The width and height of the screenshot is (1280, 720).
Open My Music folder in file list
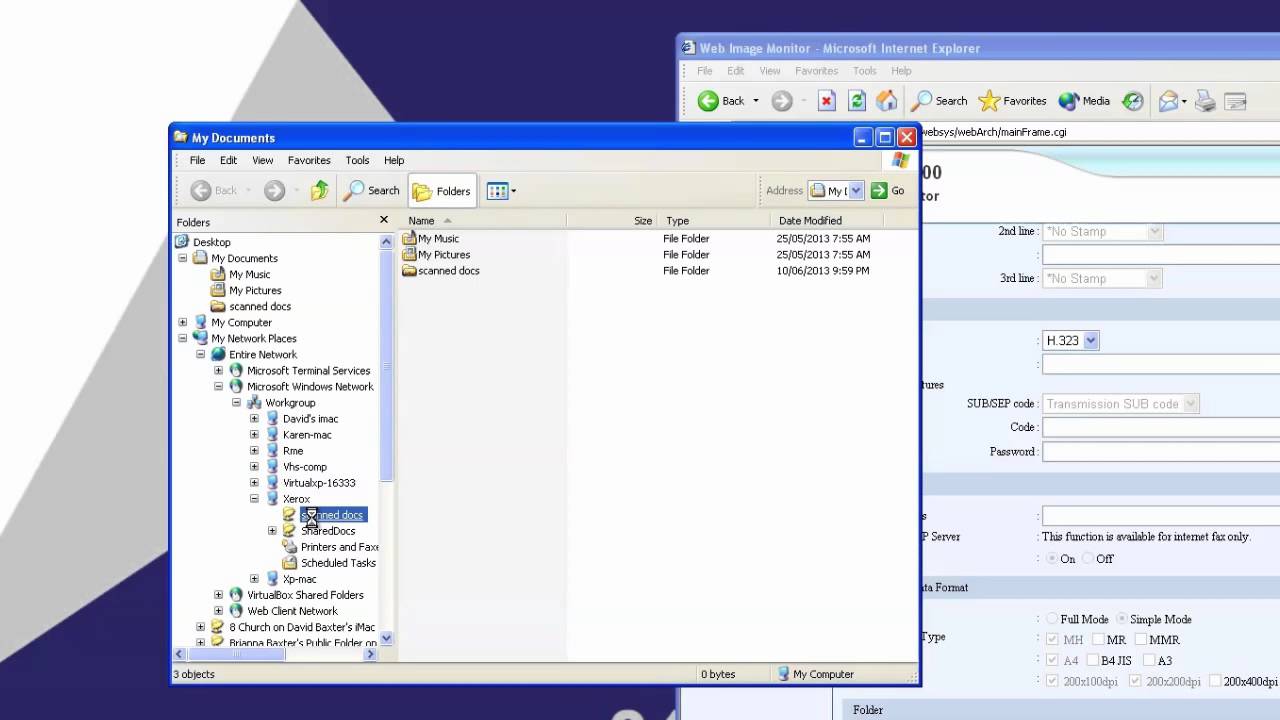(x=431, y=239)
